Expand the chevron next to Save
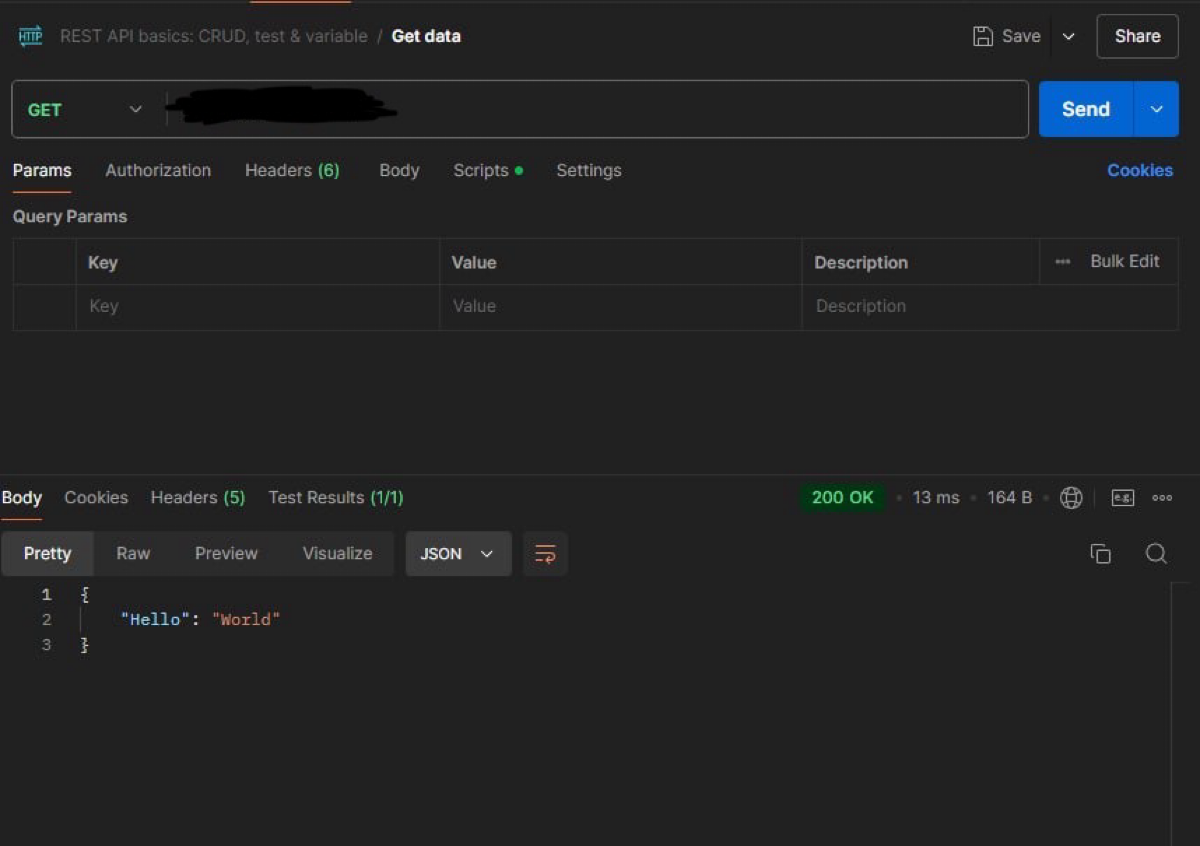This screenshot has height=846, width=1200. pos(1068,36)
